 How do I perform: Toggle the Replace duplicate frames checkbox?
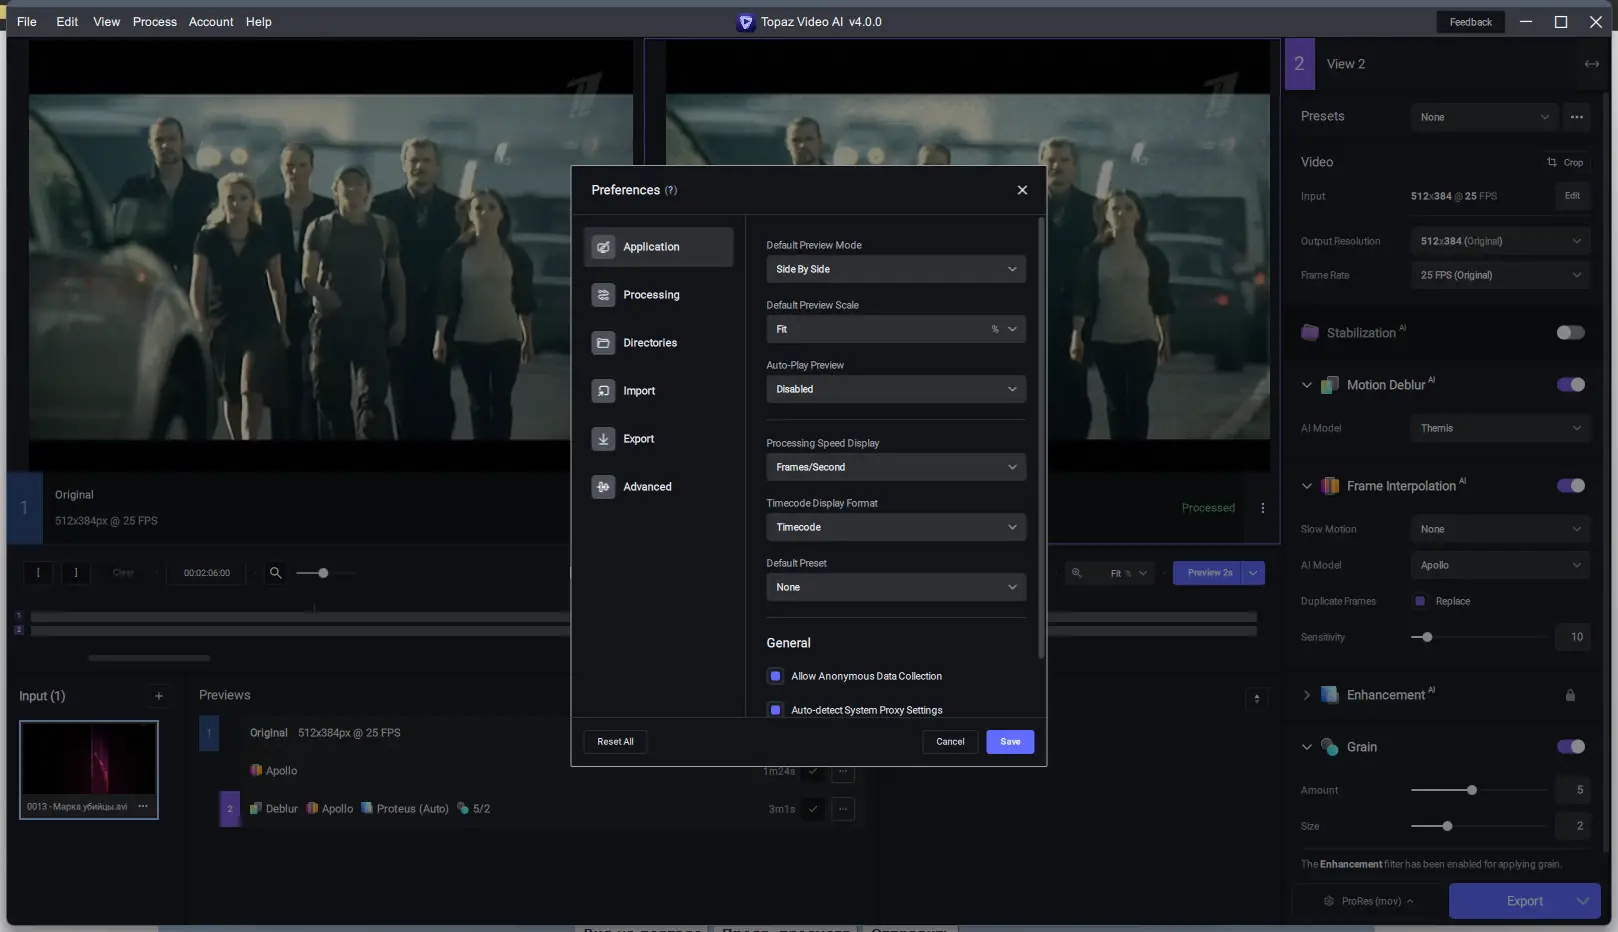[1420, 601]
